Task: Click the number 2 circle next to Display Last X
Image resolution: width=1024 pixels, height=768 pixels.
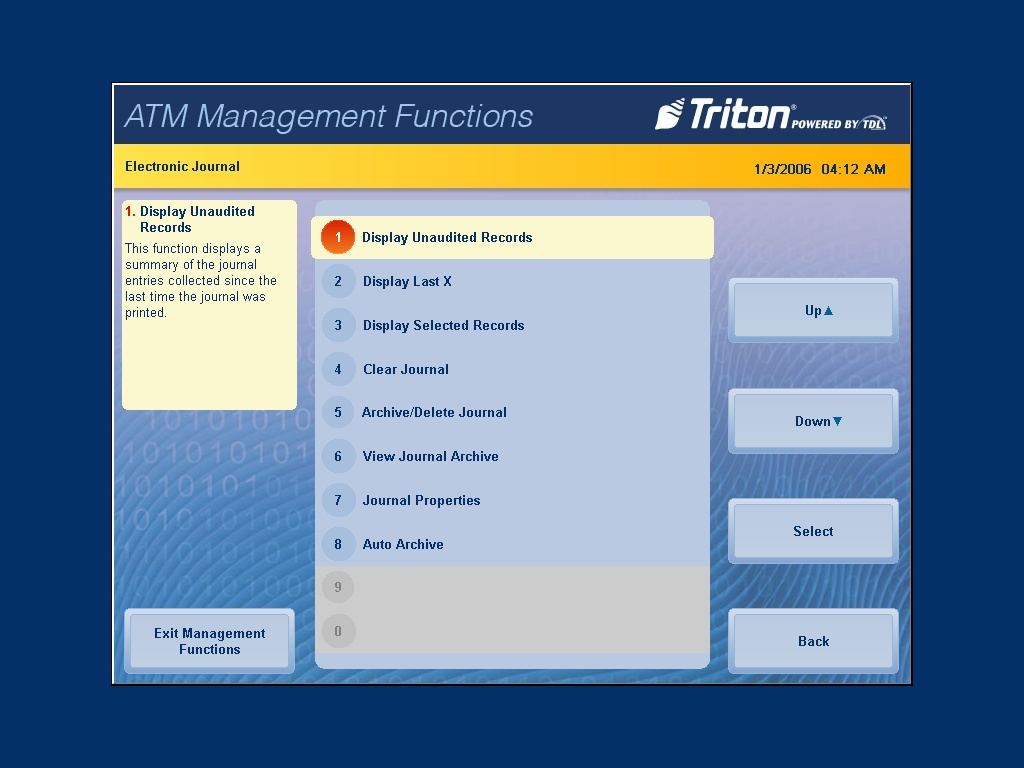Action: 338,281
